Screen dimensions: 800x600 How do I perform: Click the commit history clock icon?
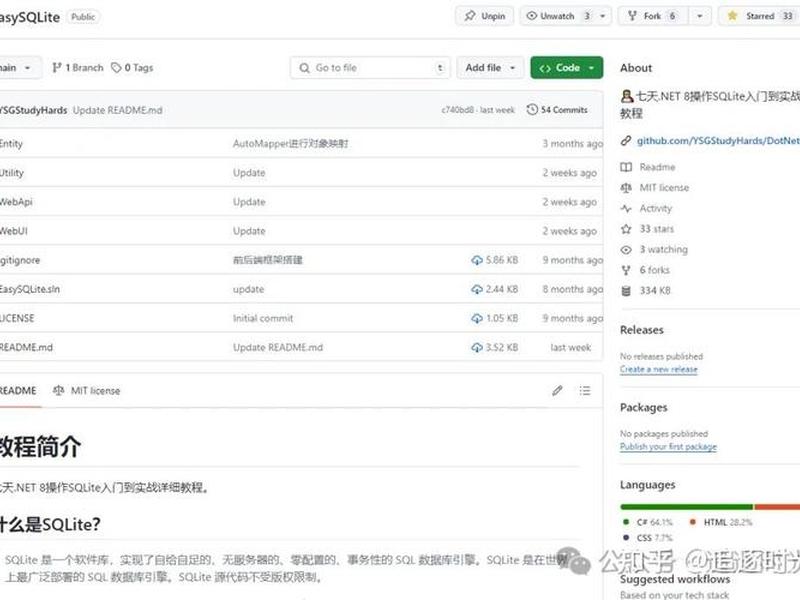coord(532,110)
